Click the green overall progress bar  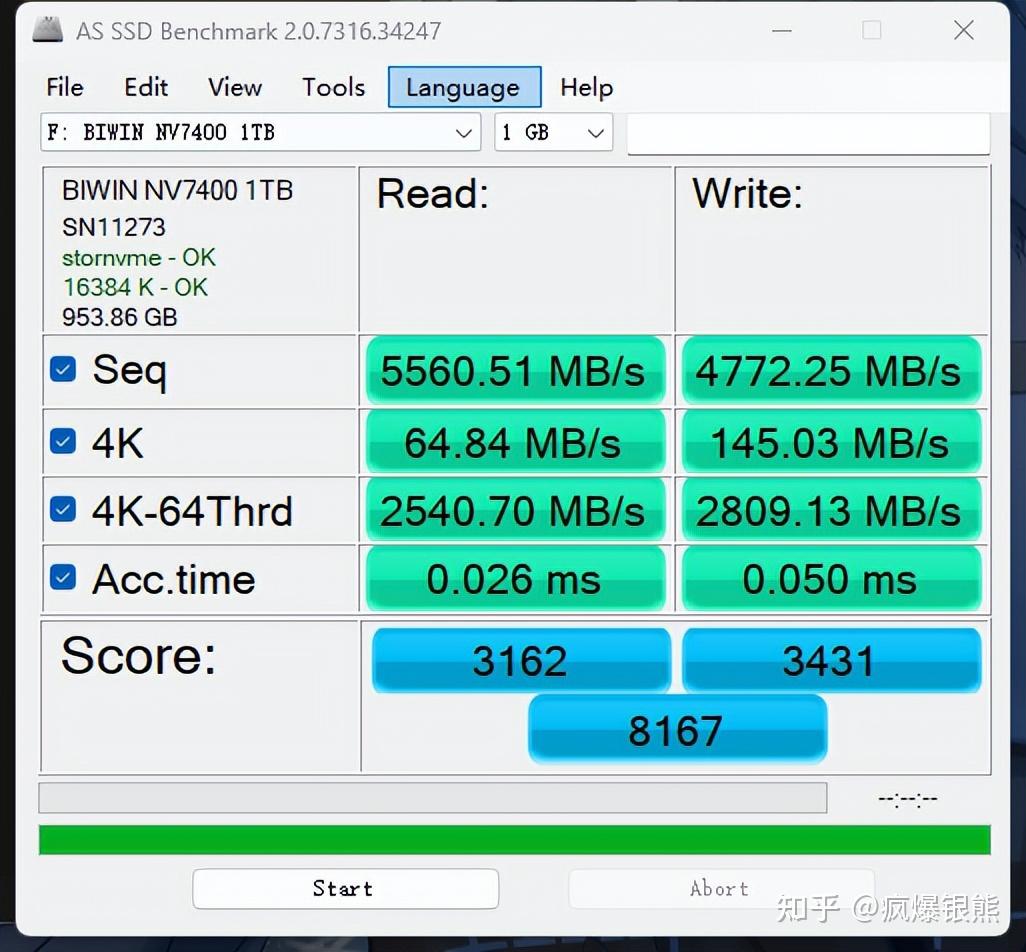click(514, 840)
